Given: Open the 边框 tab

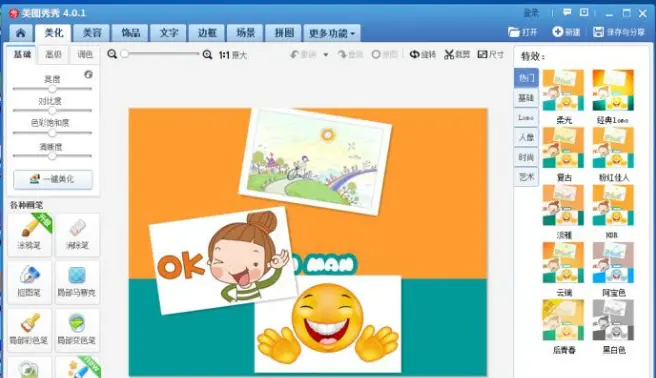Looking at the screenshot, I should (x=207, y=33).
